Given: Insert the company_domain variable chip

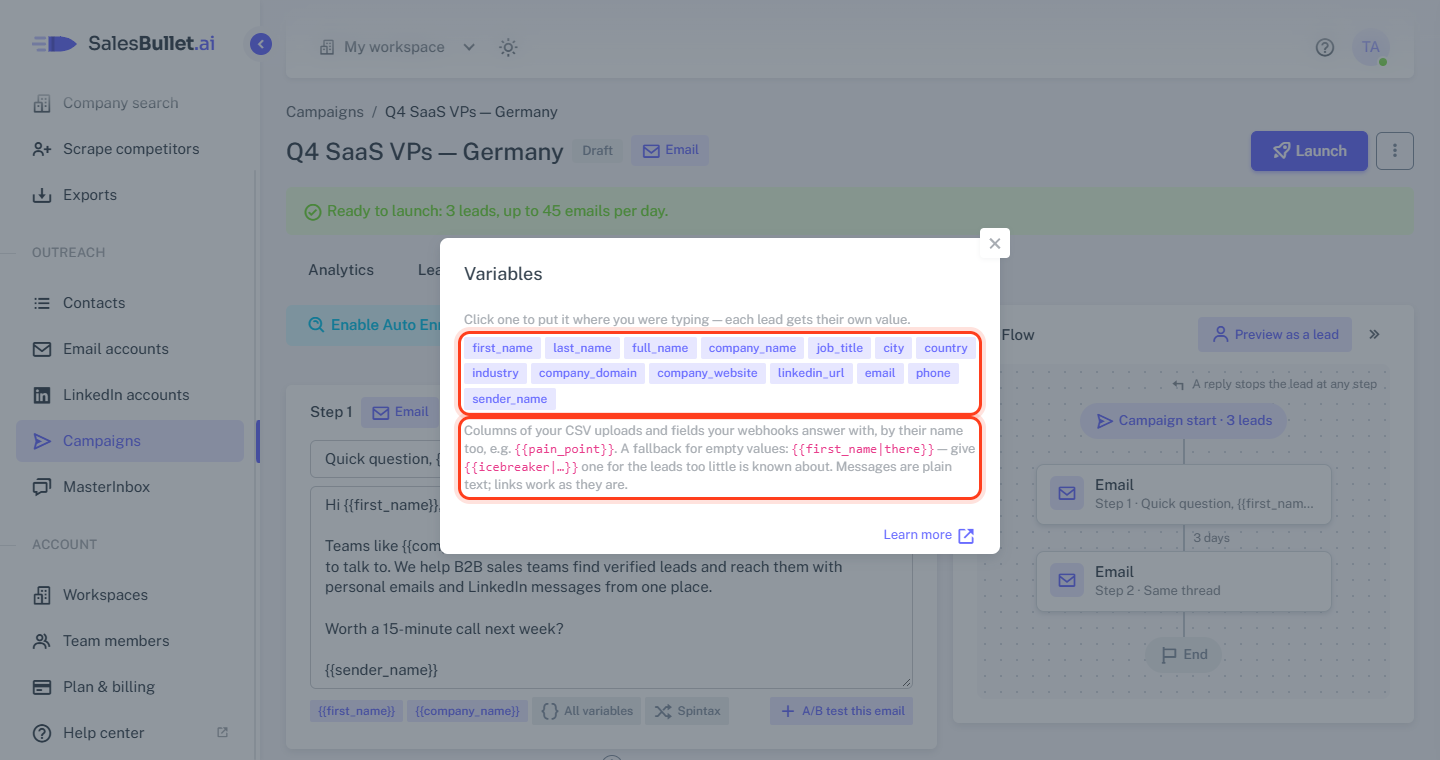Looking at the screenshot, I should 588,373.
